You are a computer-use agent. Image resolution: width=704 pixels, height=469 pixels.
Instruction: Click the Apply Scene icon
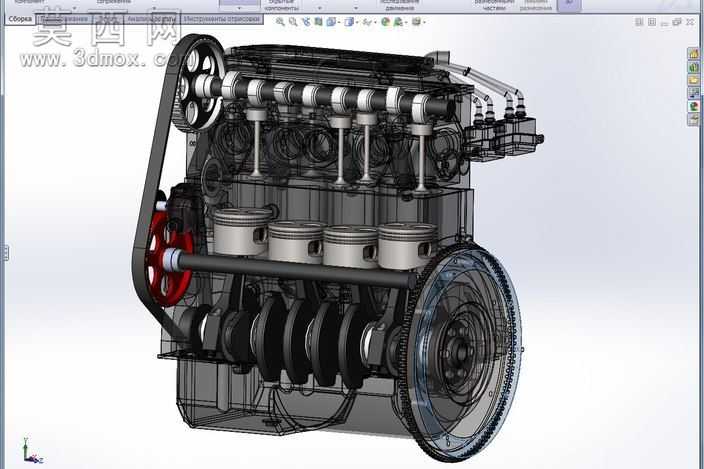click(x=398, y=22)
